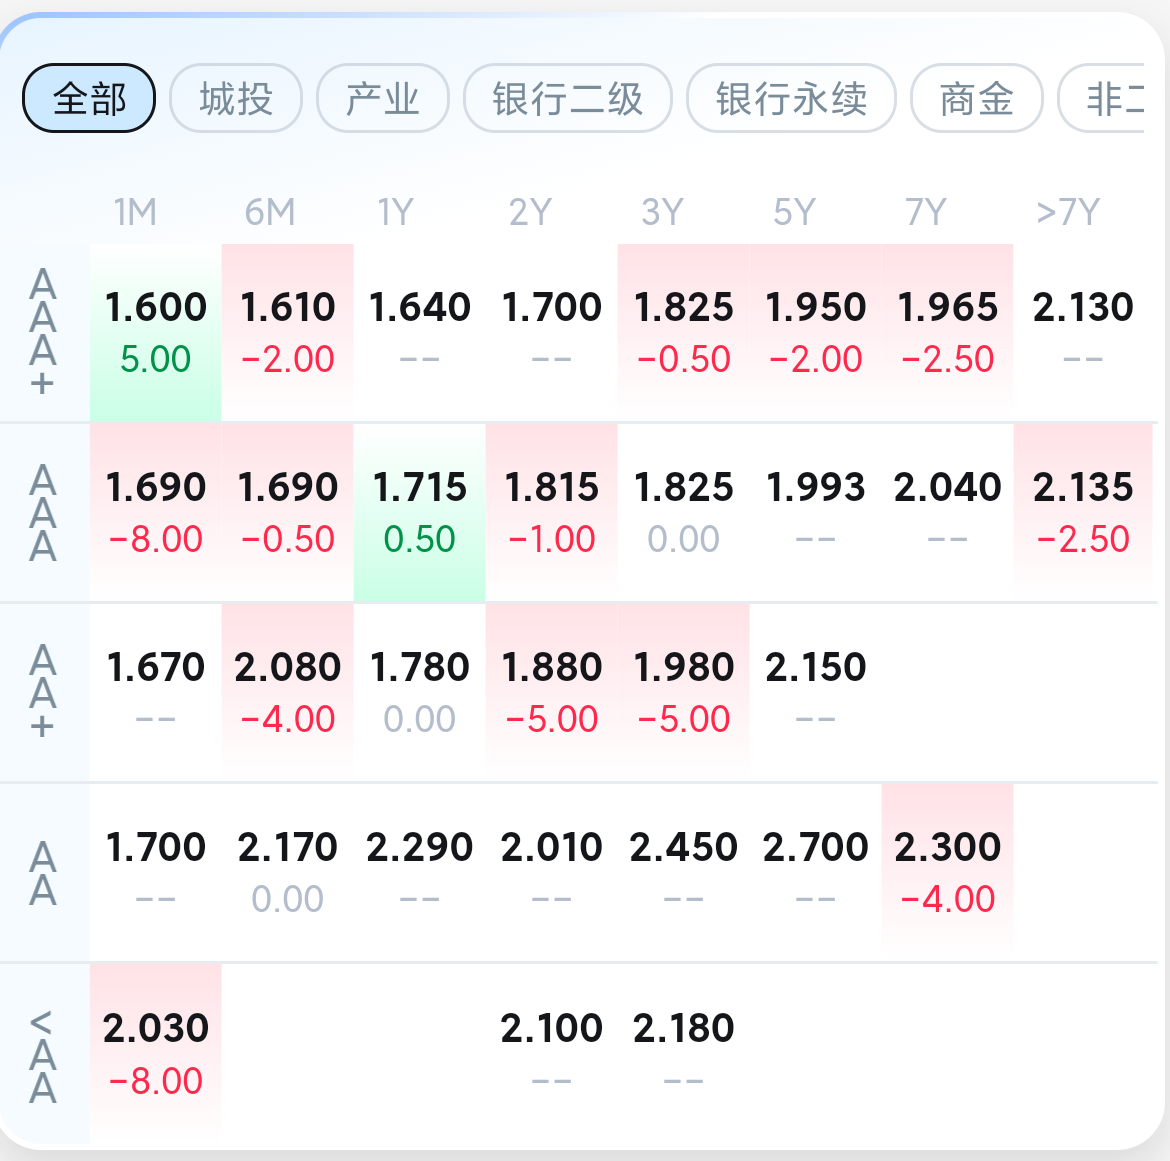This screenshot has height=1161, width=1170.
Task: Select the 3Y maturity header
Action: click(x=662, y=212)
